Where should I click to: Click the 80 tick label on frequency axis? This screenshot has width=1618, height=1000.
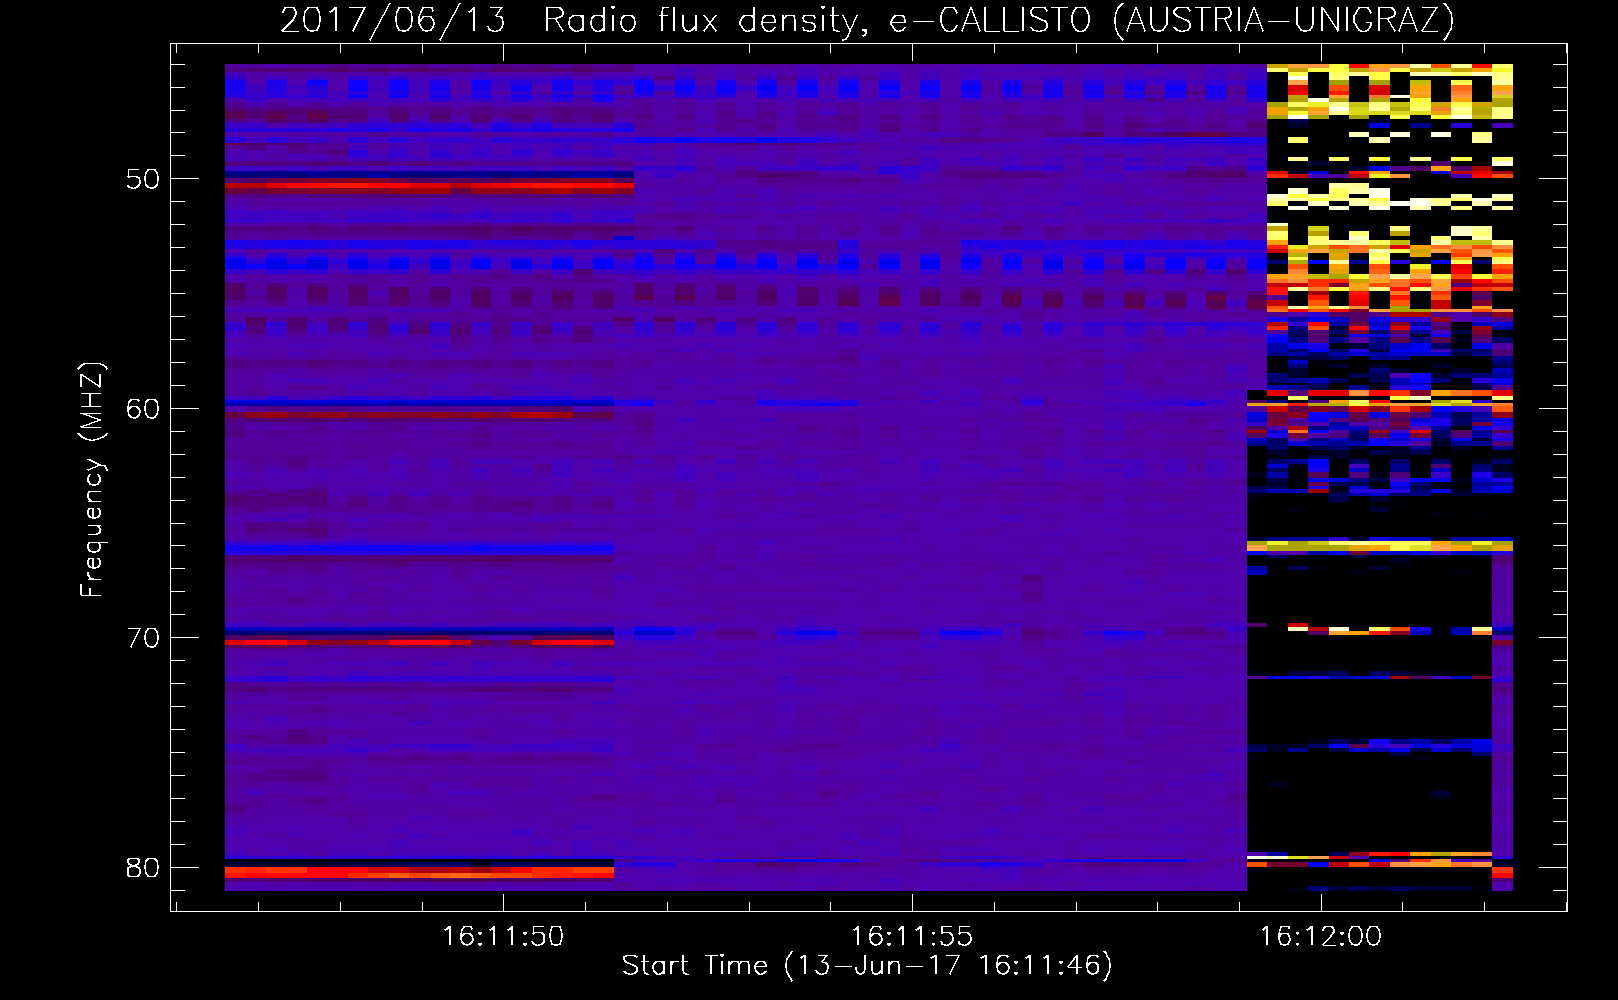click(x=143, y=868)
